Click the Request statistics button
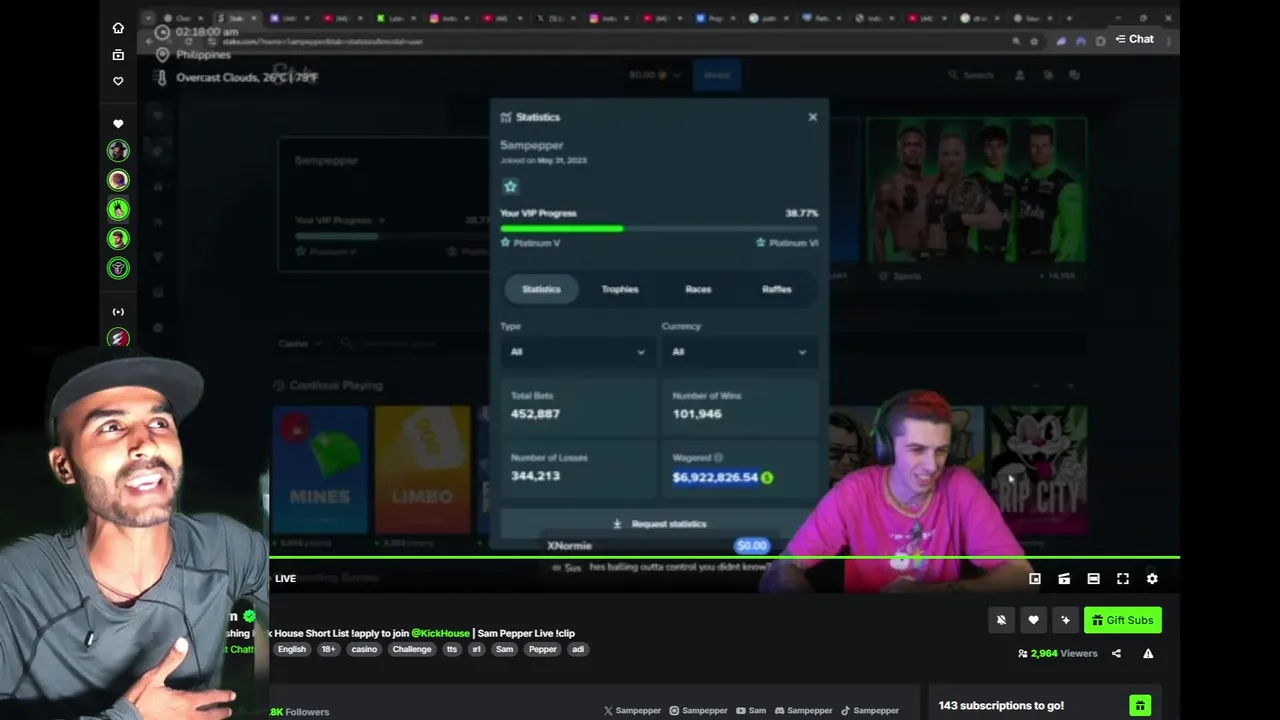The image size is (1280, 720). 659,524
